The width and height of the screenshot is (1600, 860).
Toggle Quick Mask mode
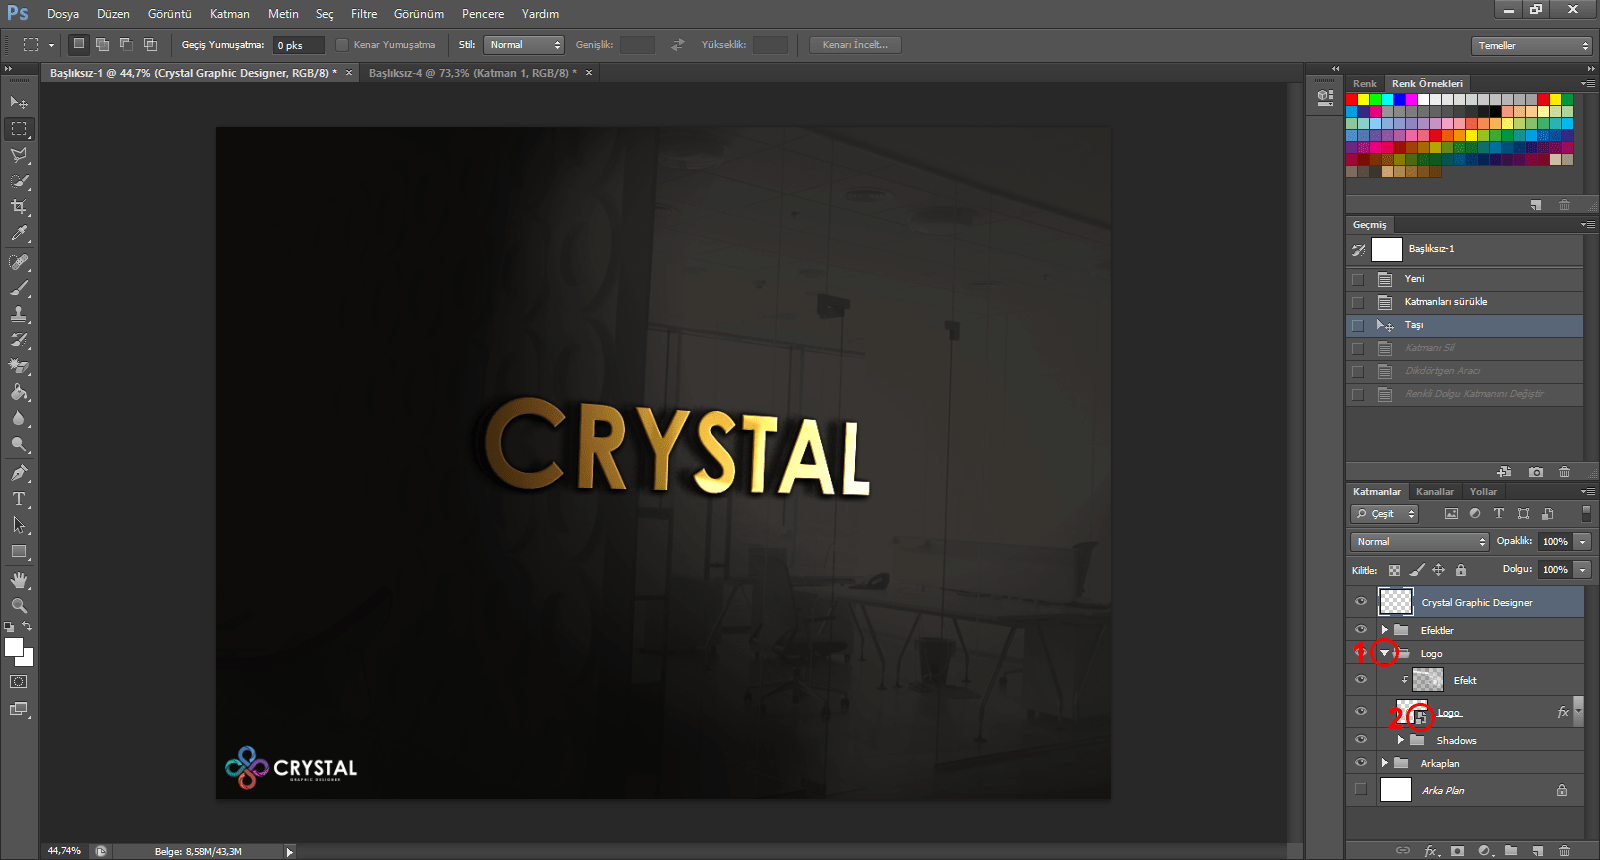click(x=19, y=682)
